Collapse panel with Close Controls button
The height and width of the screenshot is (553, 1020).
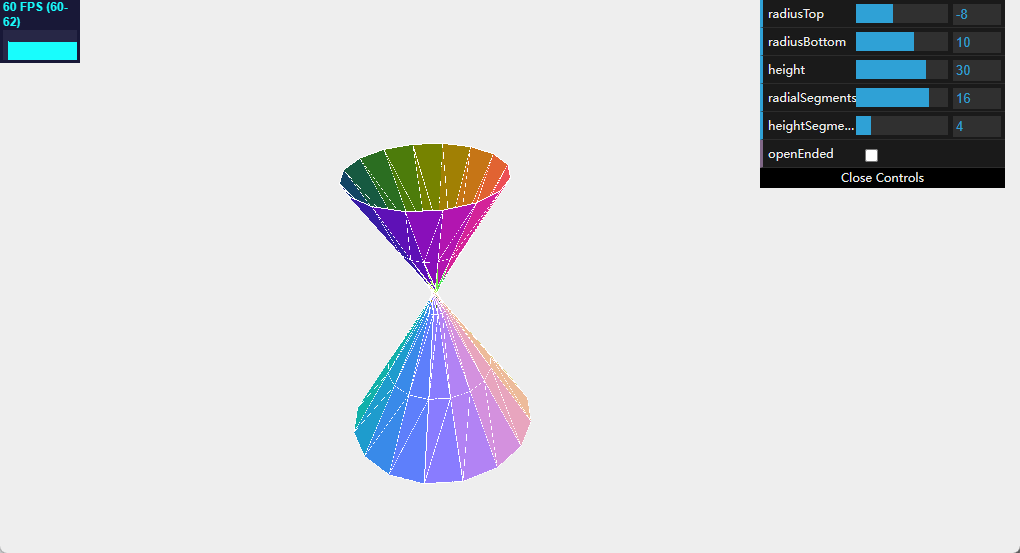click(882, 178)
